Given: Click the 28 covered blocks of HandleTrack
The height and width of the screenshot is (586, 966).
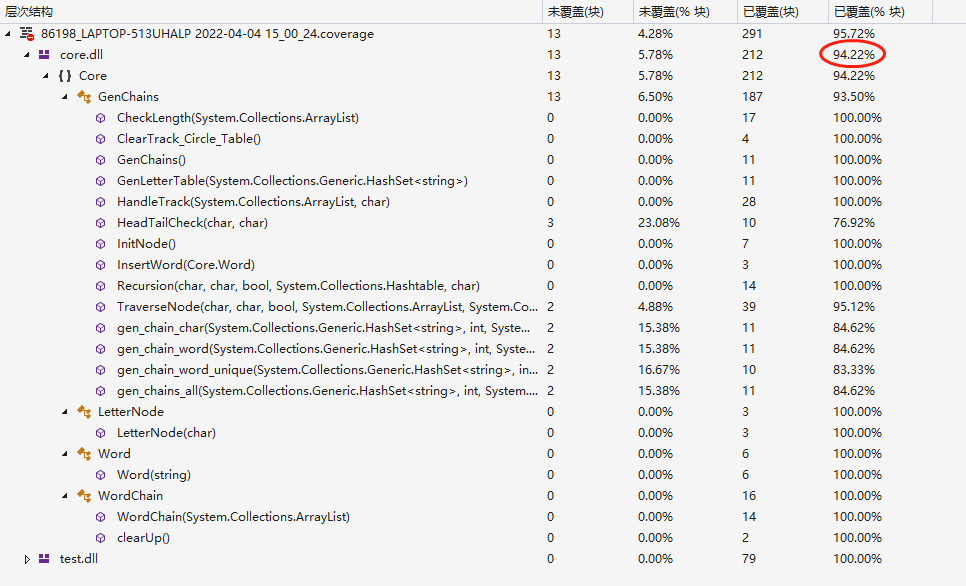Looking at the screenshot, I should point(749,201).
